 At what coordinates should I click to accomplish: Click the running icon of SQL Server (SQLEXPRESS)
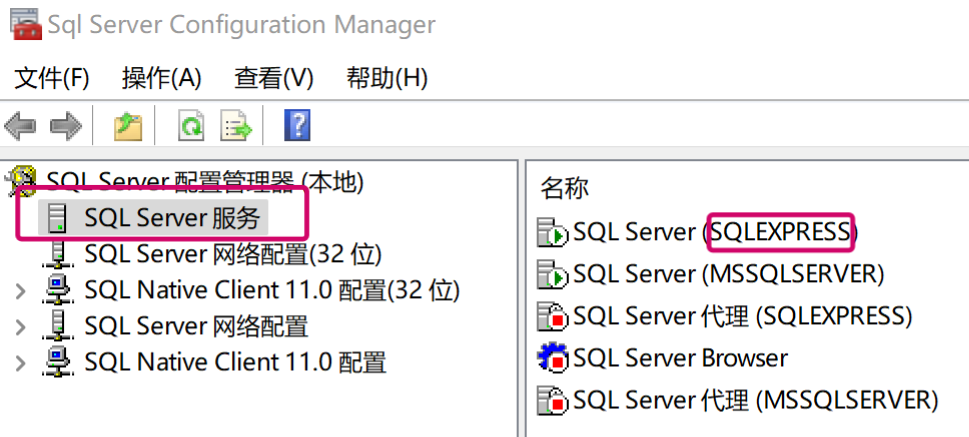point(552,232)
